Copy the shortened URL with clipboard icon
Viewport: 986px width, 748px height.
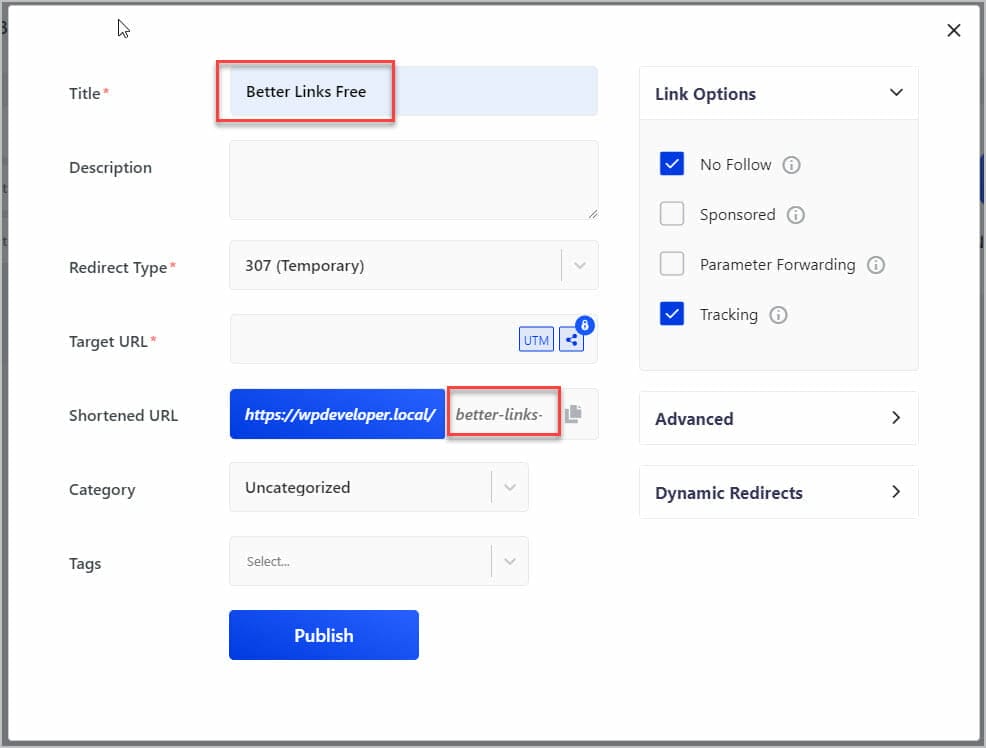(x=573, y=414)
